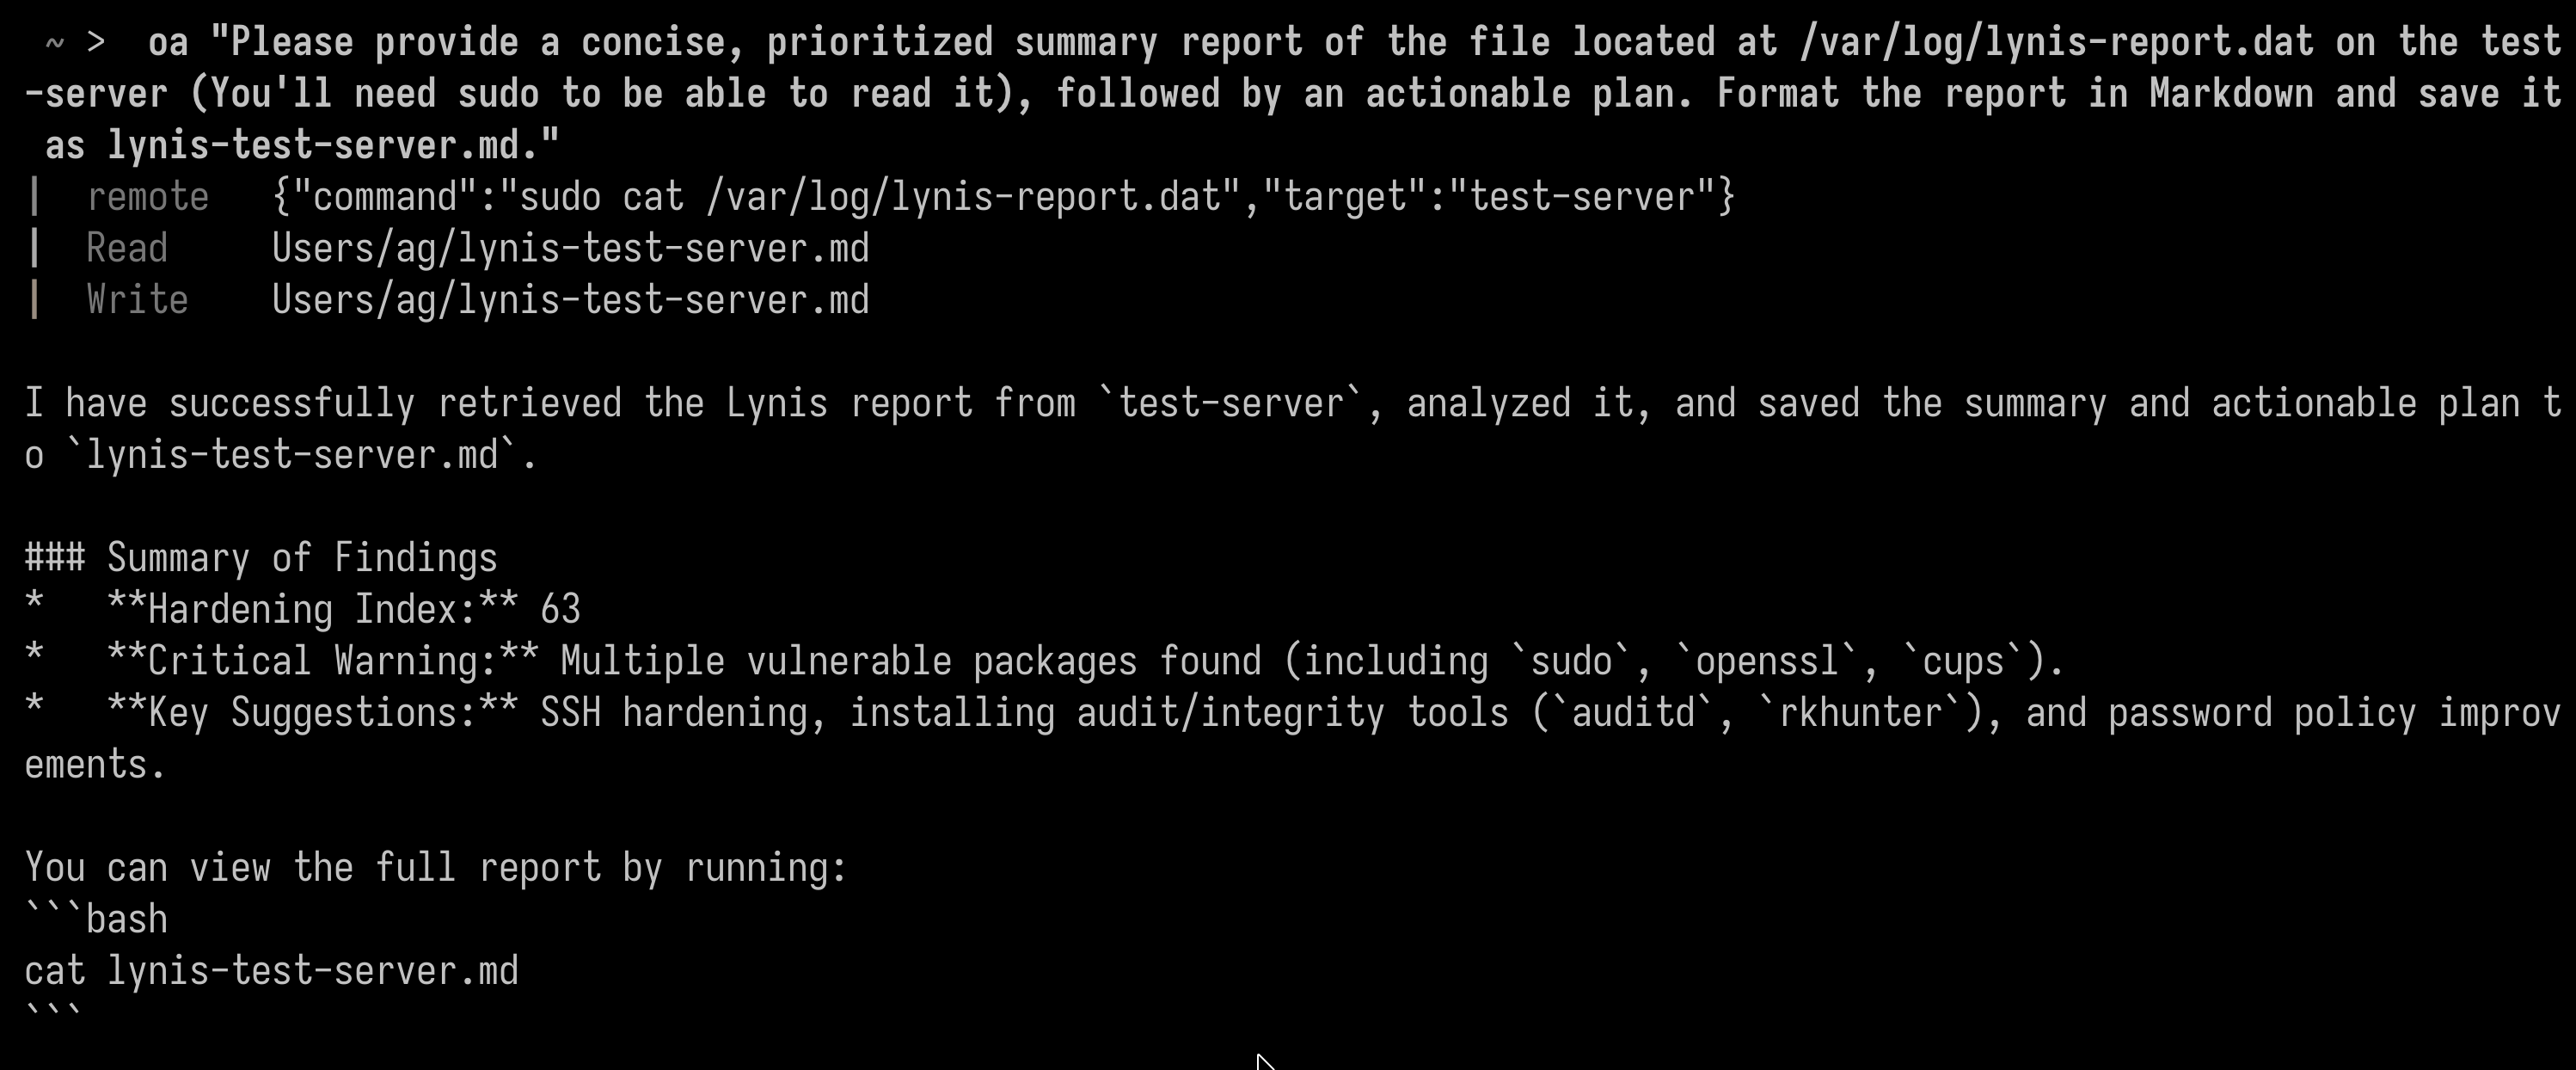Click `test-server` in the success message

pos(1230,404)
